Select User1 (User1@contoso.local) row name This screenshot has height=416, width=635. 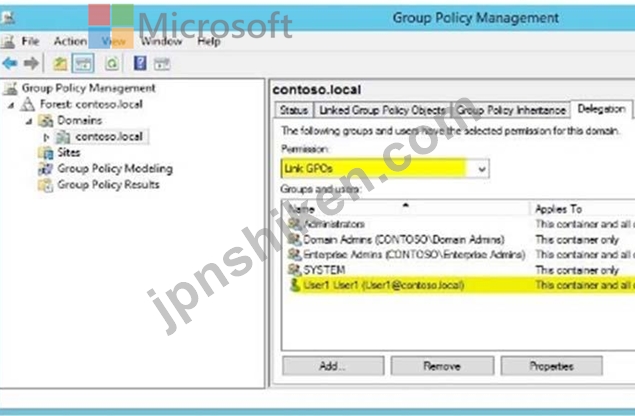(384, 285)
